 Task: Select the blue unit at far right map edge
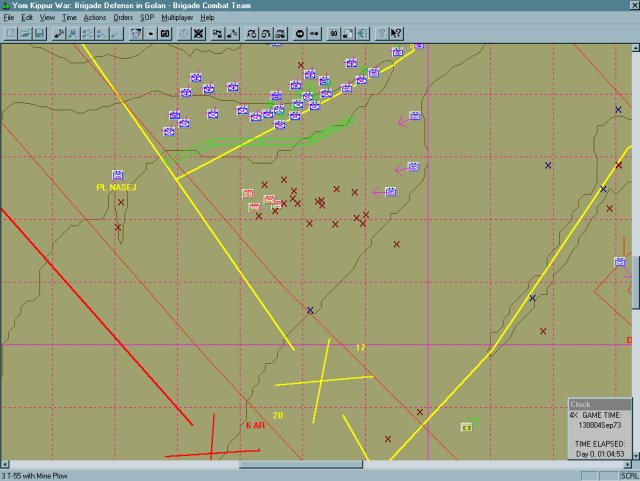pyautogui.click(x=620, y=262)
